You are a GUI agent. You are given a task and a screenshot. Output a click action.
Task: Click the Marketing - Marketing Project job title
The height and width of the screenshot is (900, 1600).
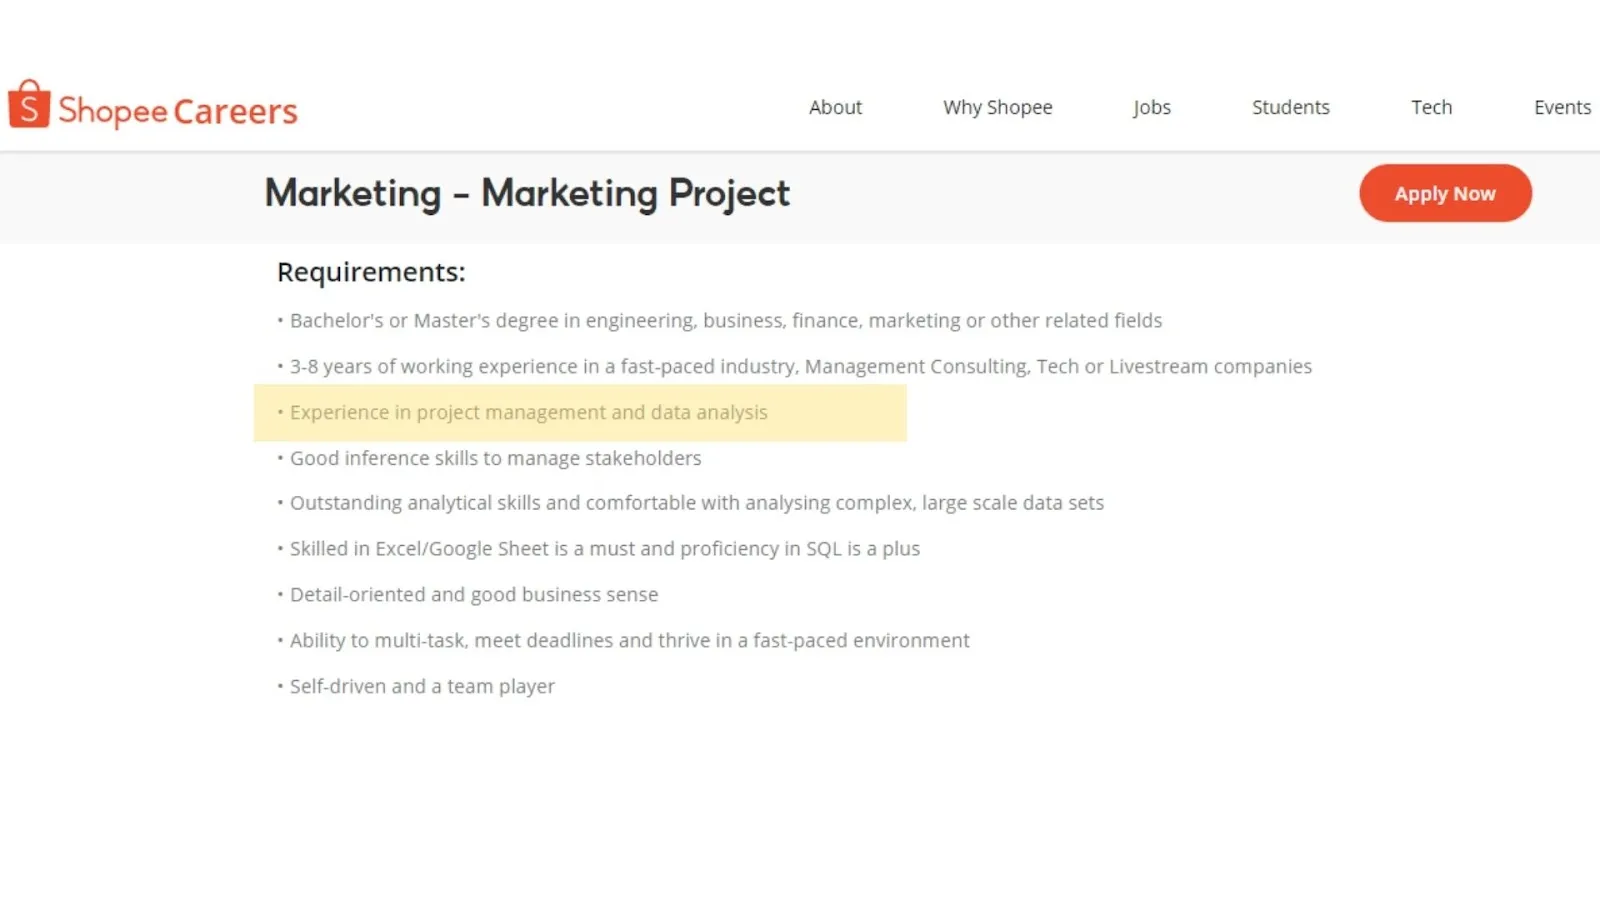pyautogui.click(x=527, y=194)
